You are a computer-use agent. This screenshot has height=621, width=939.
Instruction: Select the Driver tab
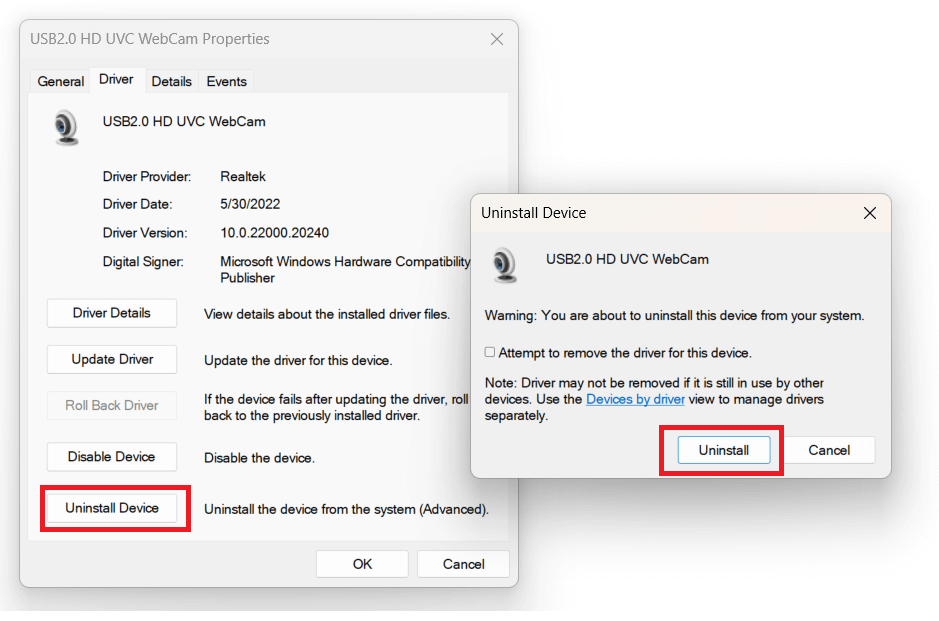pyautogui.click(x=116, y=80)
